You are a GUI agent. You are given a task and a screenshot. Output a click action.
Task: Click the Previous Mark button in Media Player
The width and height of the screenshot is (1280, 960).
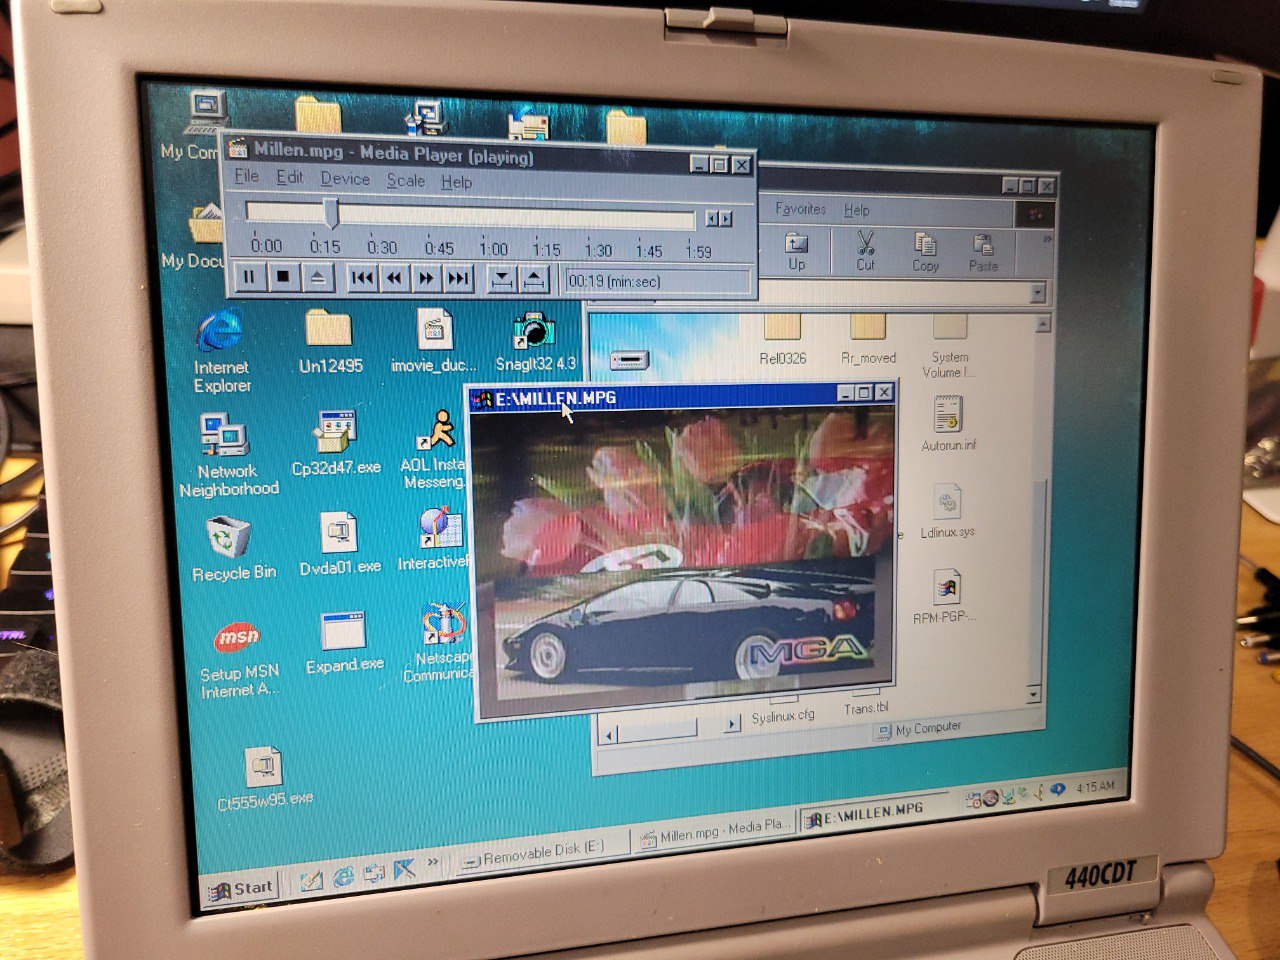(x=362, y=278)
